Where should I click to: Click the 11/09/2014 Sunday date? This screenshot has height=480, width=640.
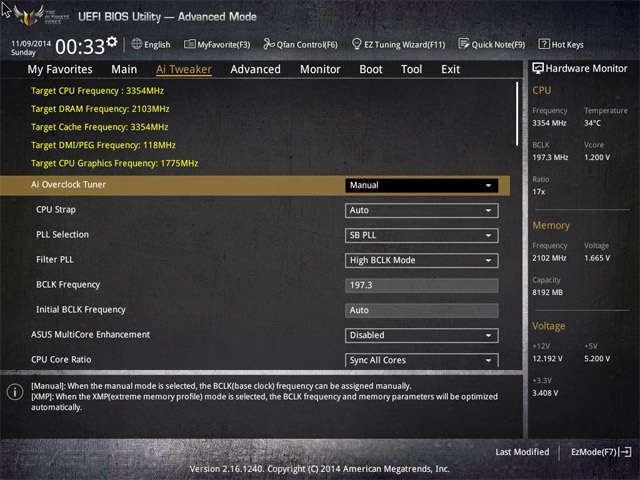pyautogui.click(x=31, y=48)
